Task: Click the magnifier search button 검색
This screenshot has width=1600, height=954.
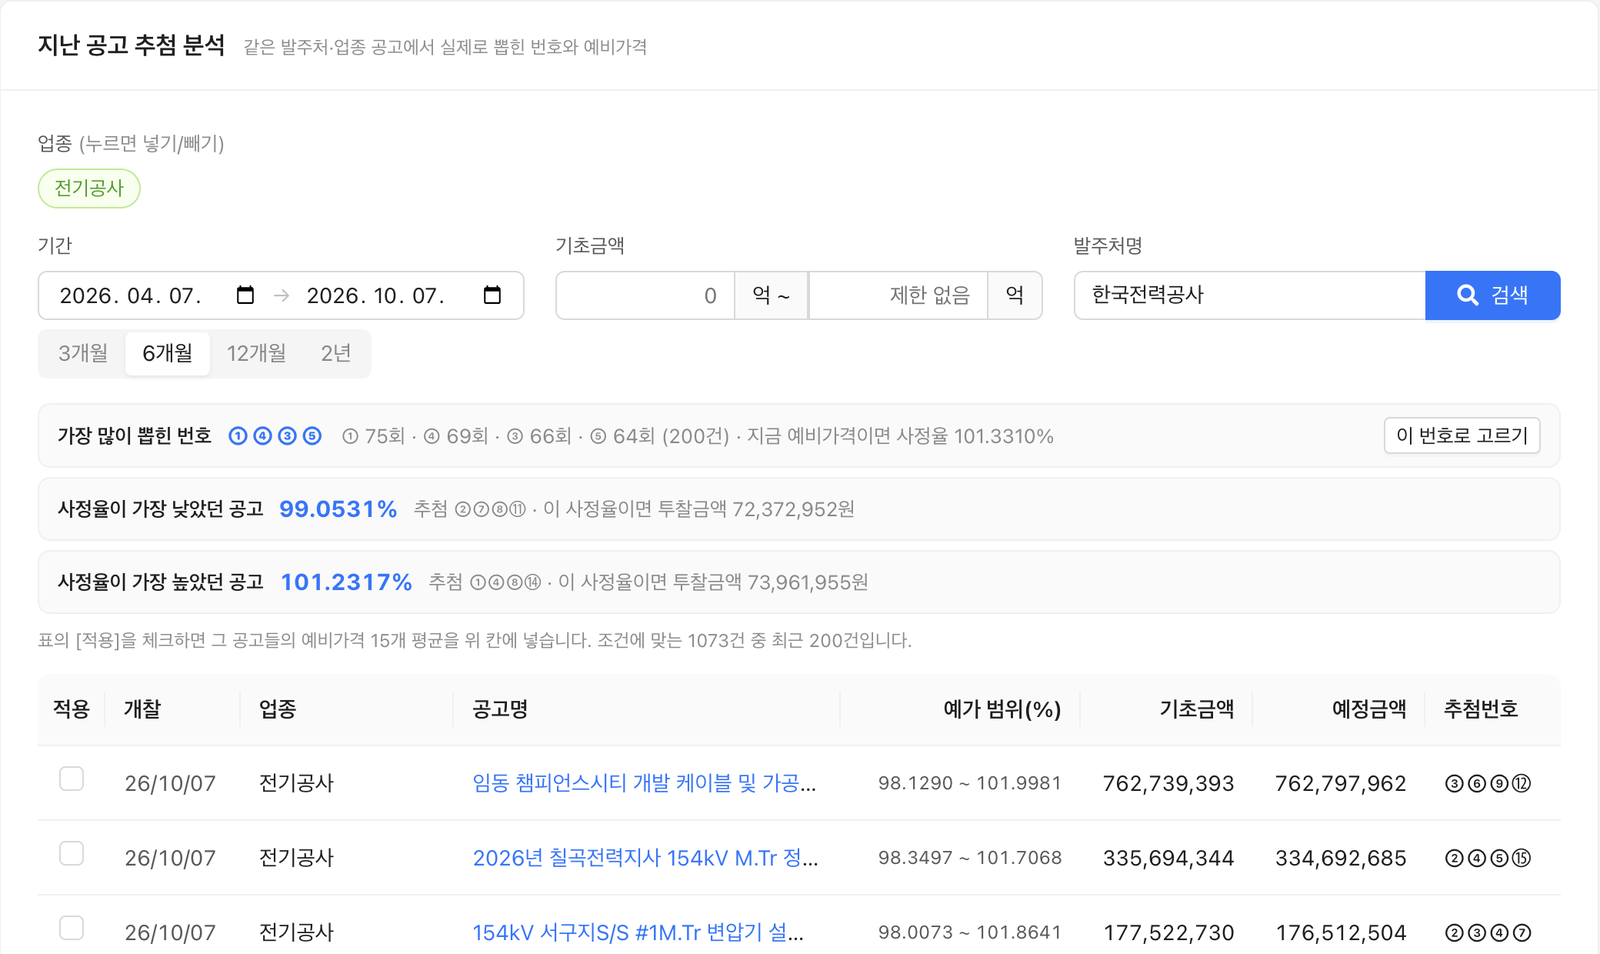Action: [1492, 295]
